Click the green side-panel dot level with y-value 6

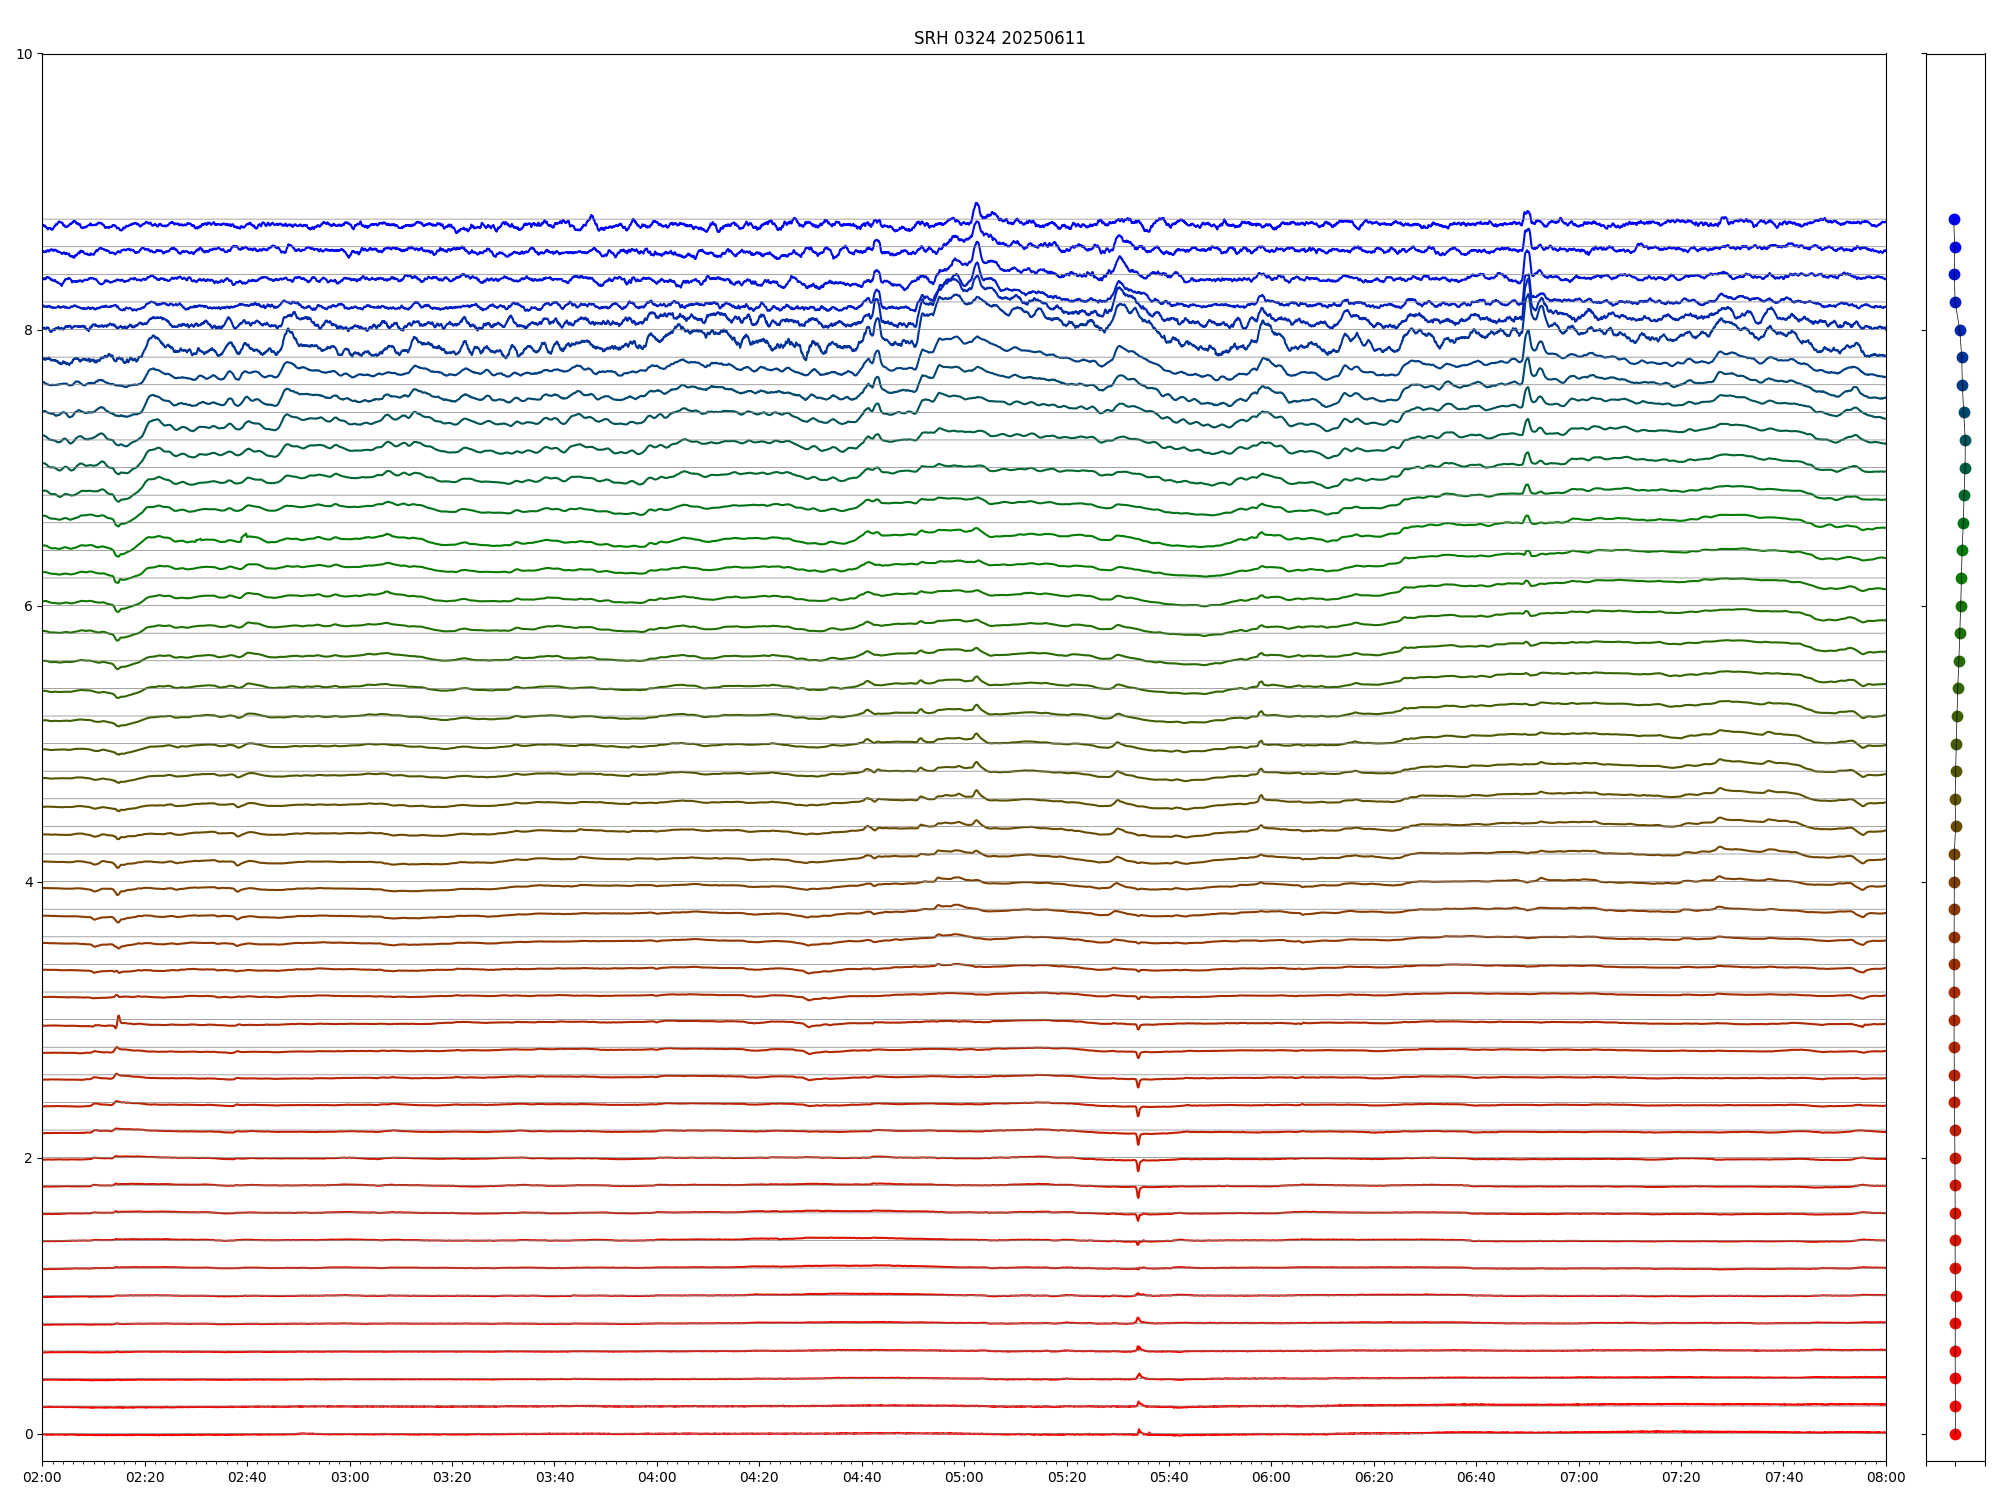[1961, 606]
